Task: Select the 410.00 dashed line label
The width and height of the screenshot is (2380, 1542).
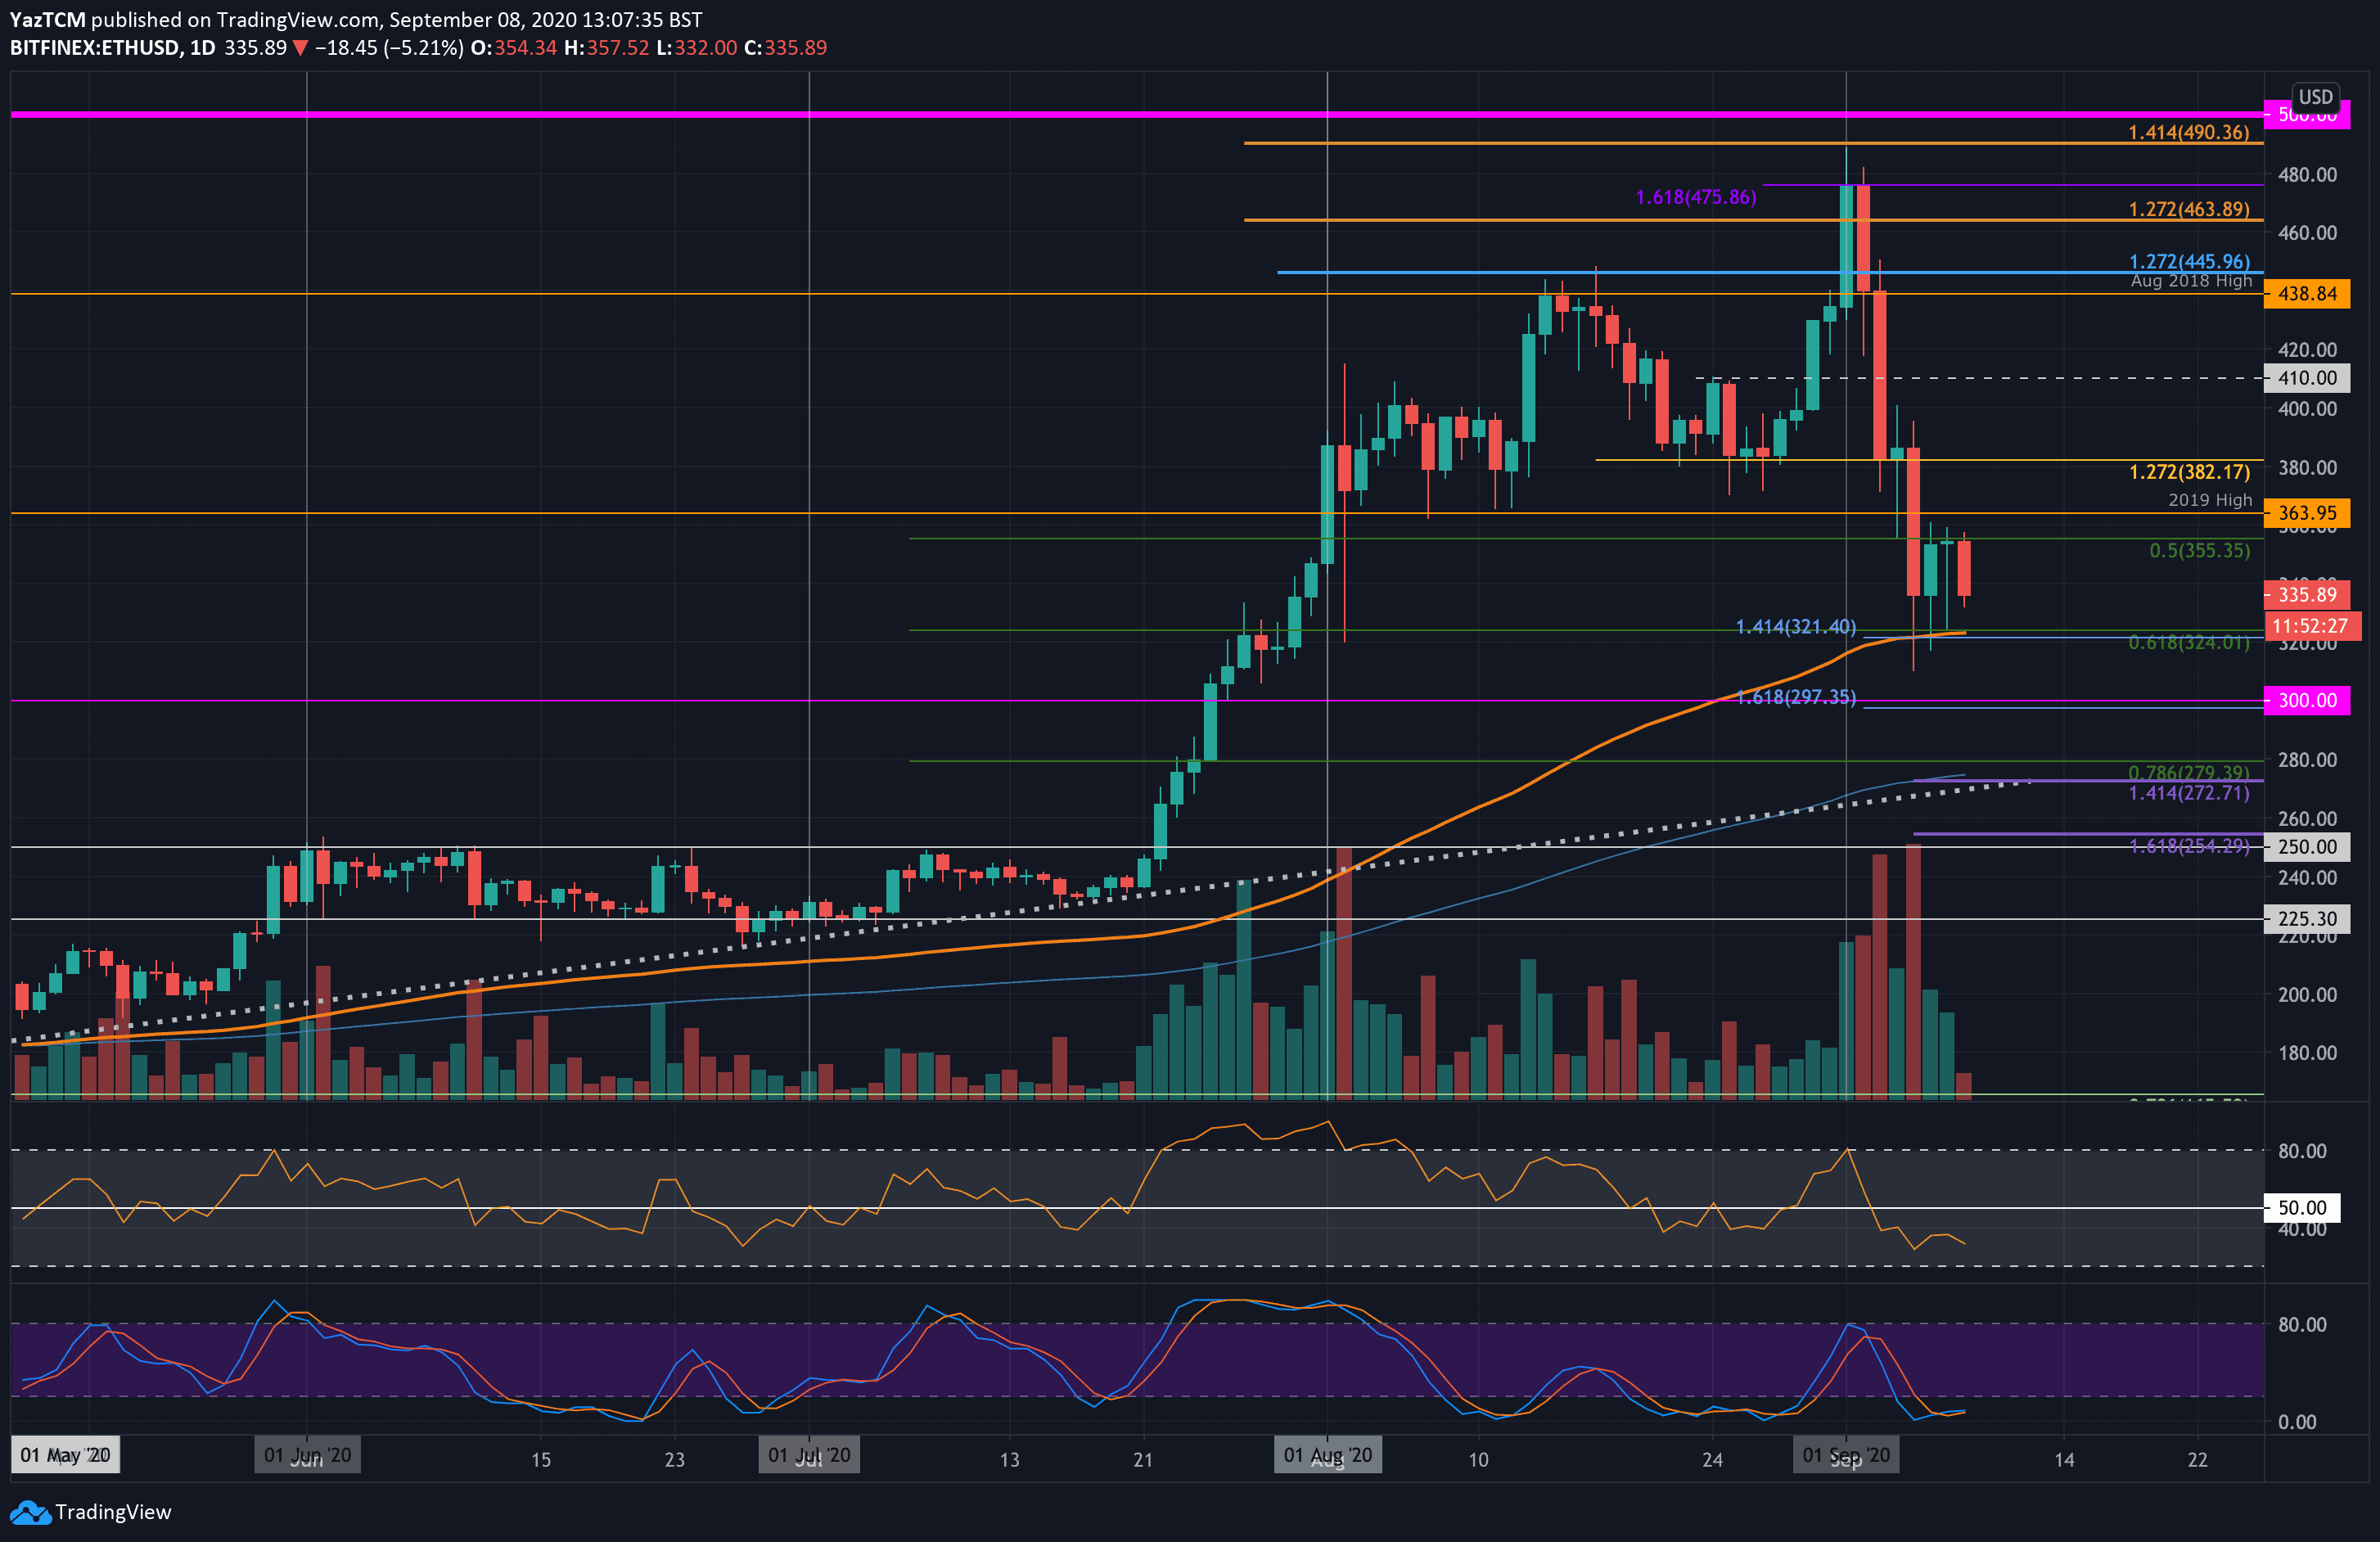Action: 2306,378
